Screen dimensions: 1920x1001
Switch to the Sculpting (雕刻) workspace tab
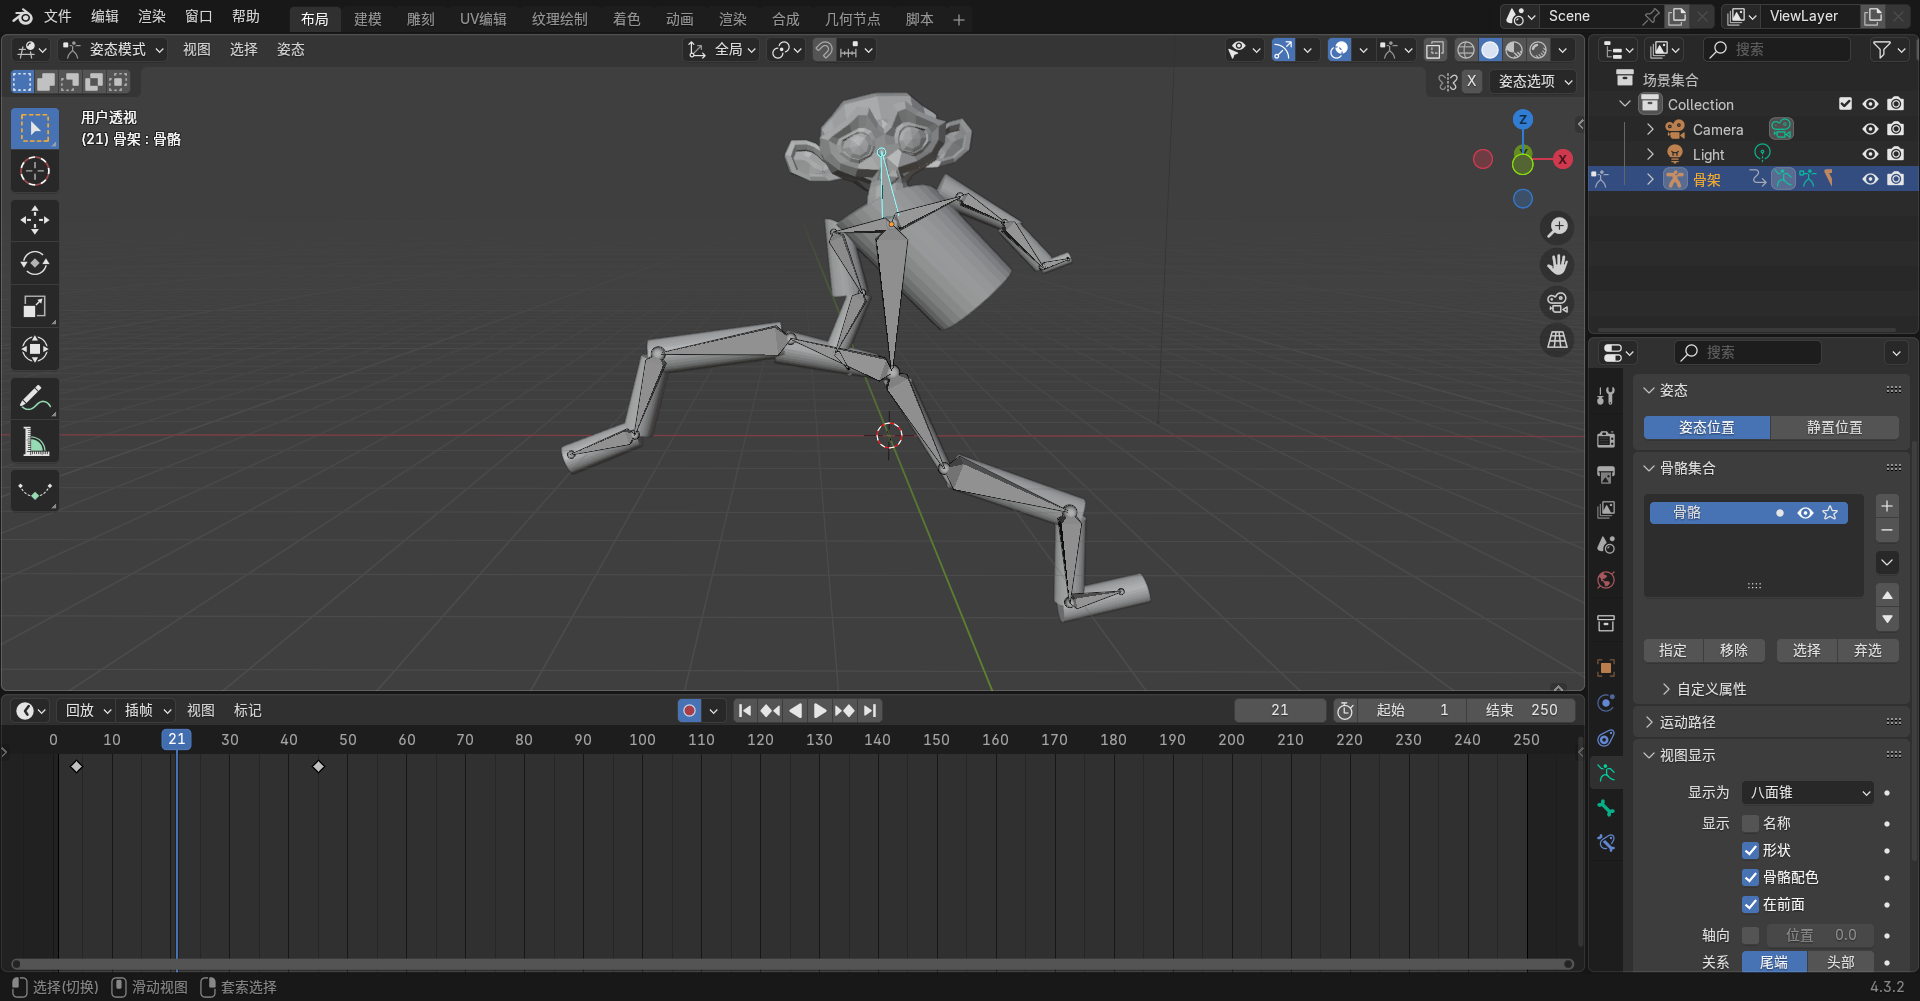[x=420, y=19]
